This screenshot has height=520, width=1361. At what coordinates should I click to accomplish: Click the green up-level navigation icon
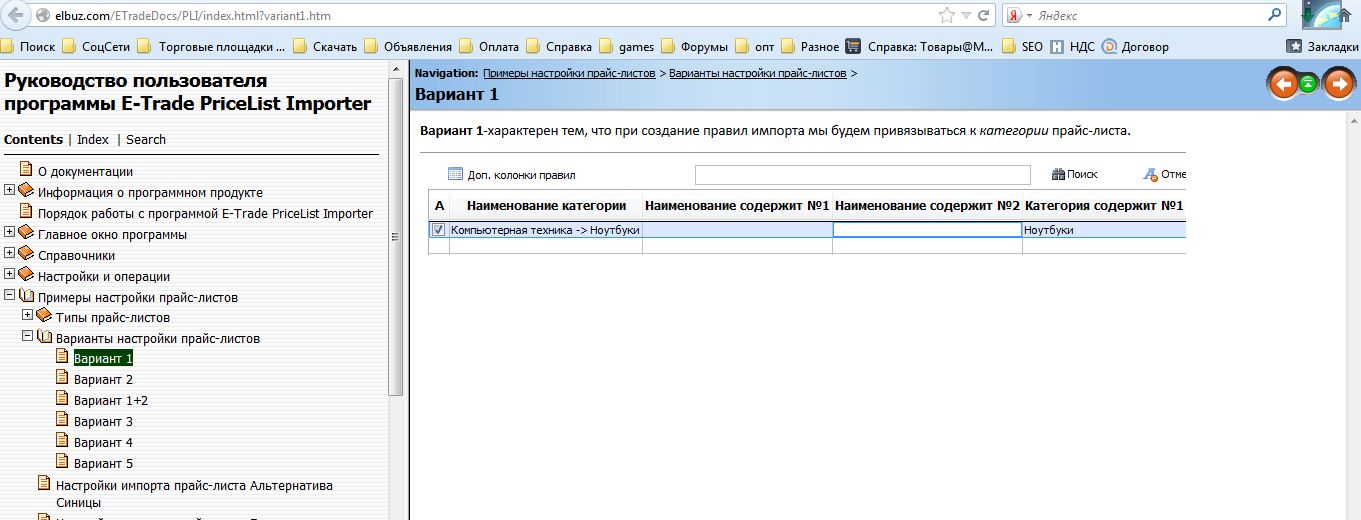click(x=1309, y=85)
